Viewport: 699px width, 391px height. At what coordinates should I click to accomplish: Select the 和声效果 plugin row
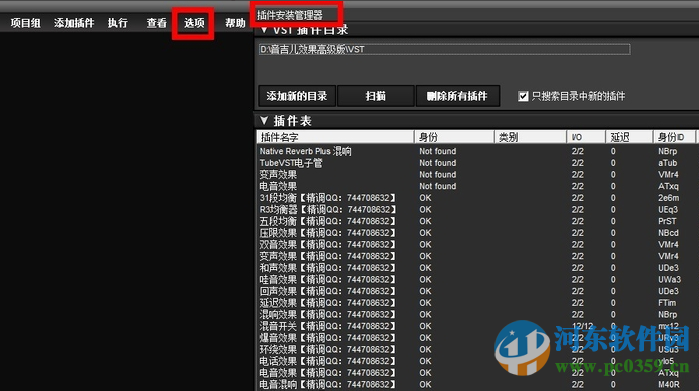tap(477, 268)
